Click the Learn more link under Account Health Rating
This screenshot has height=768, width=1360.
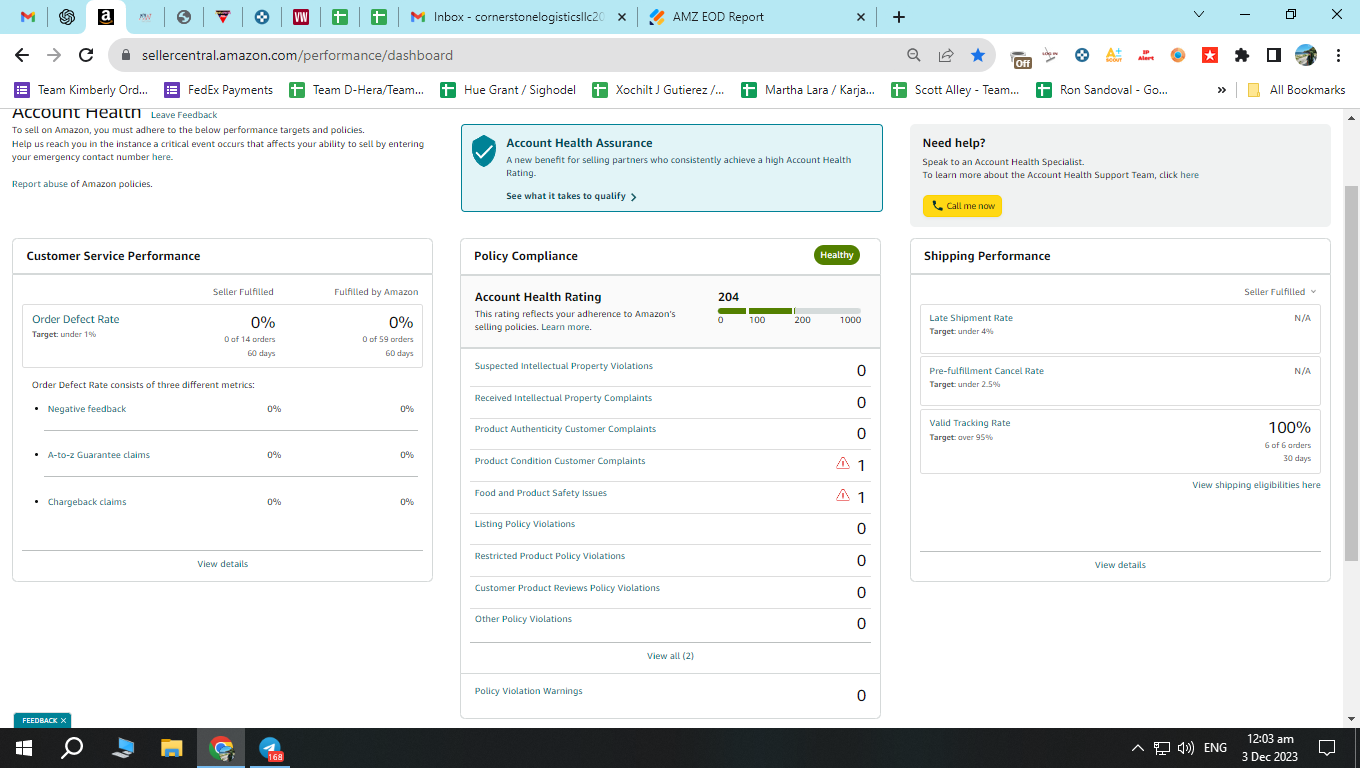(x=566, y=327)
